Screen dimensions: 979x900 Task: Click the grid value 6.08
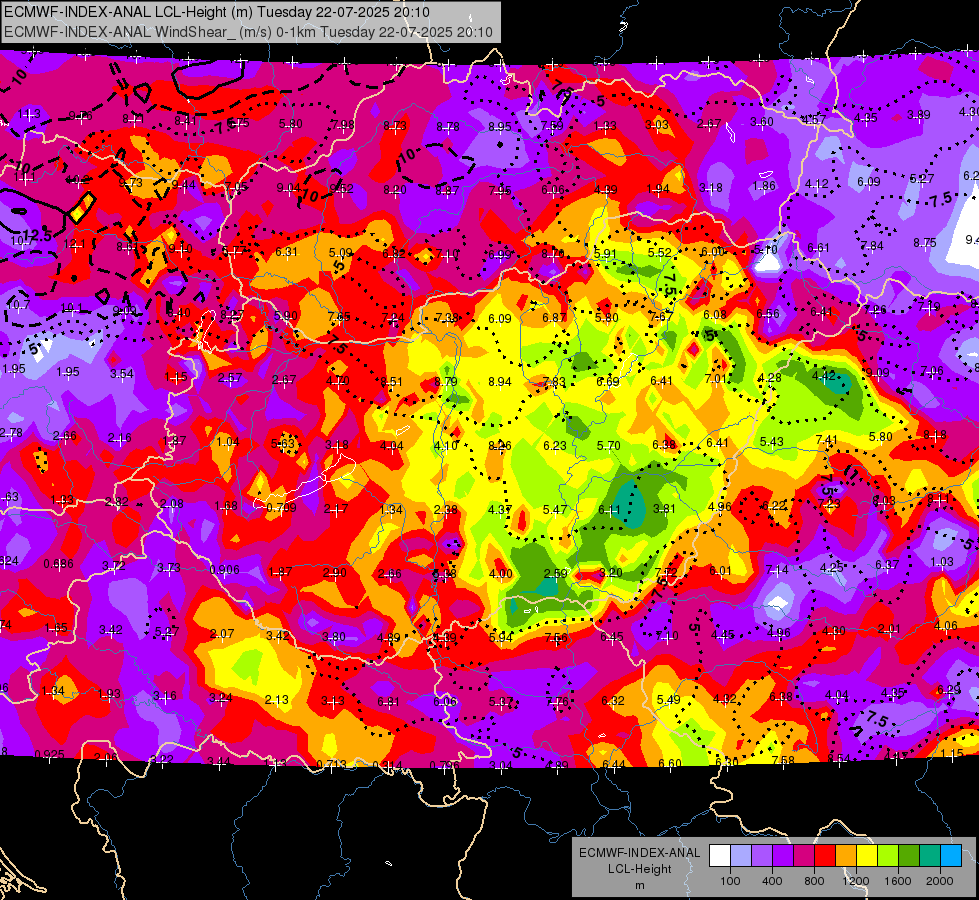(x=714, y=315)
